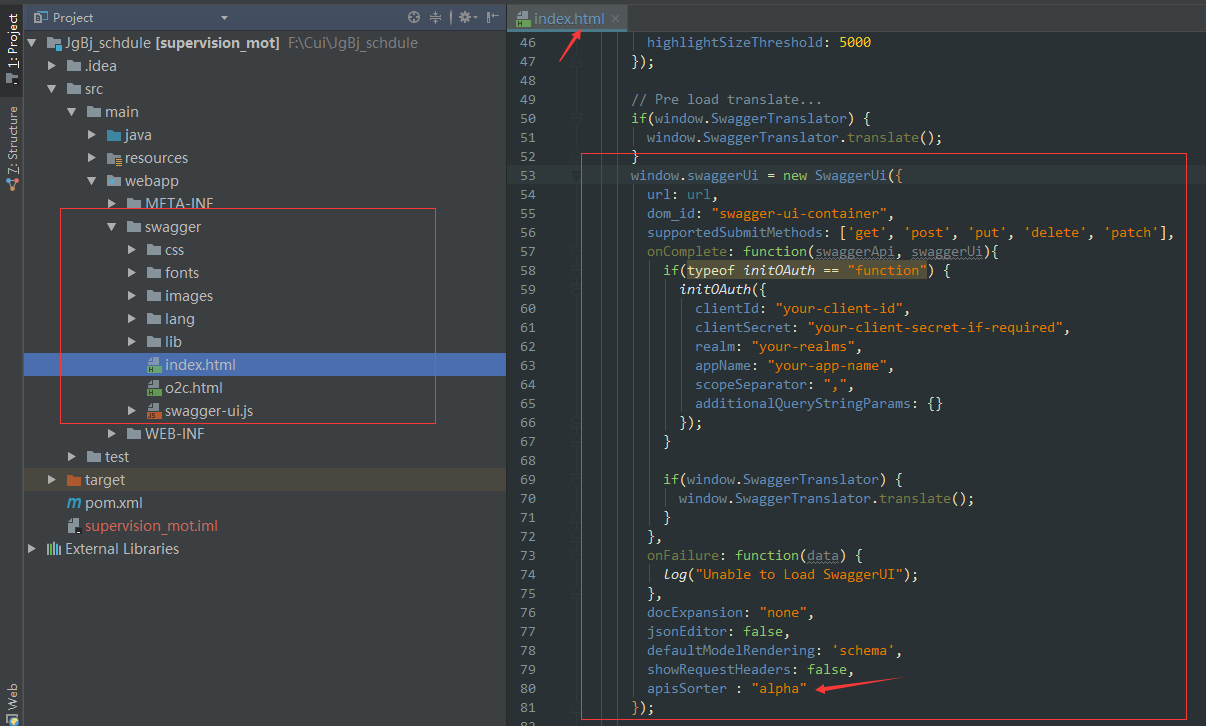The width and height of the screenshot is (1206, 726).
Task: Click the 'apisSorter' code on line 80
Action: tap(687, 688)
